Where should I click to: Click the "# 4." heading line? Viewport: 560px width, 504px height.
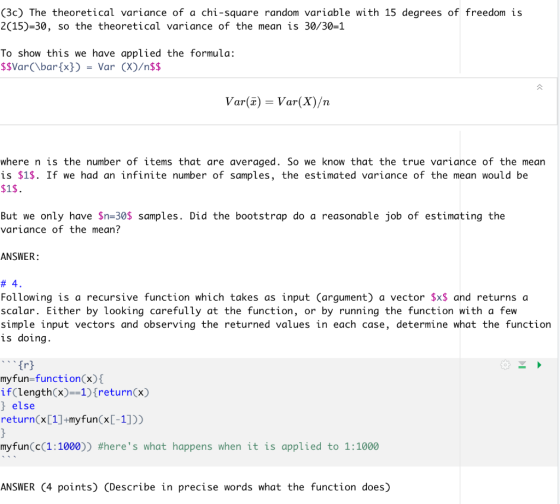coord(11,284)
